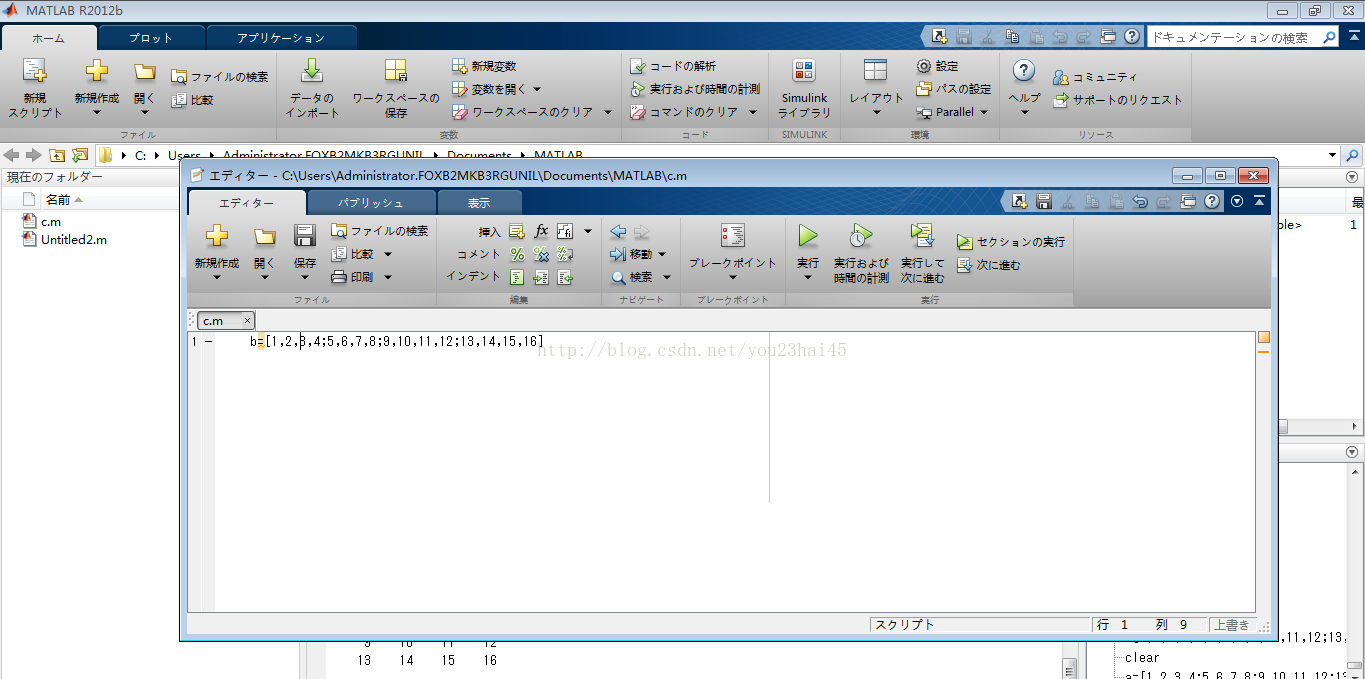
Task: Expand Clear Commands (コマンドのクリア) dropdown
Action: pyautogui.click(x=753, y=112)
